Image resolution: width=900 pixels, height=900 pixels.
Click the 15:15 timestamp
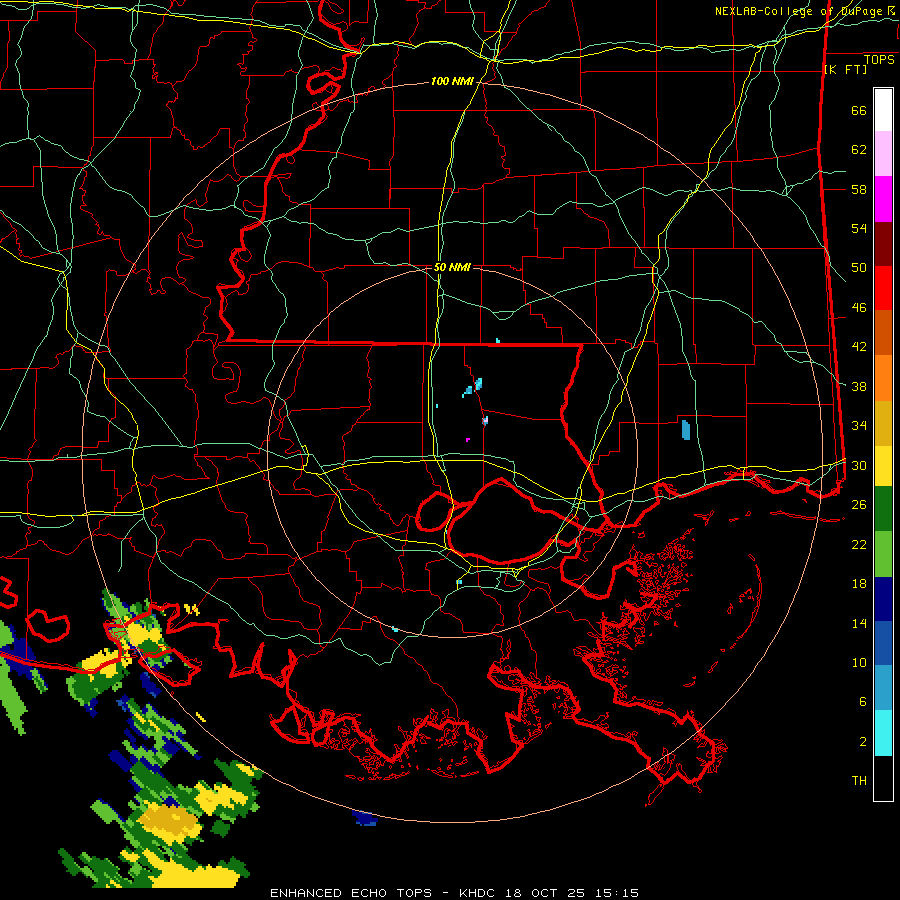coord(615,893)
